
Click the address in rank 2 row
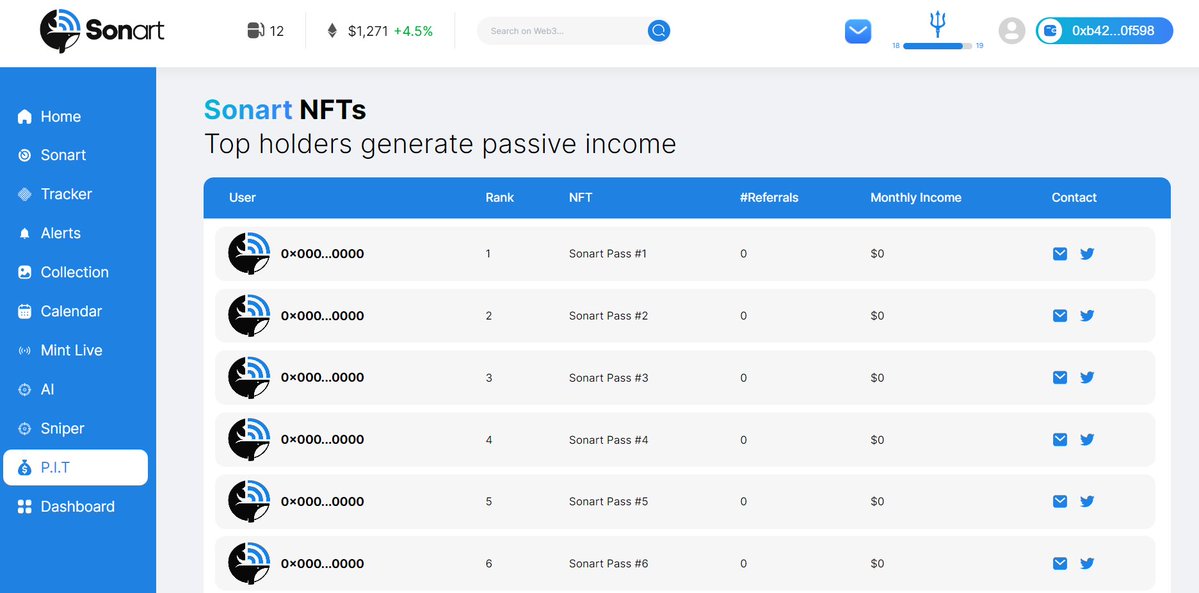click(x=322, y=315)
